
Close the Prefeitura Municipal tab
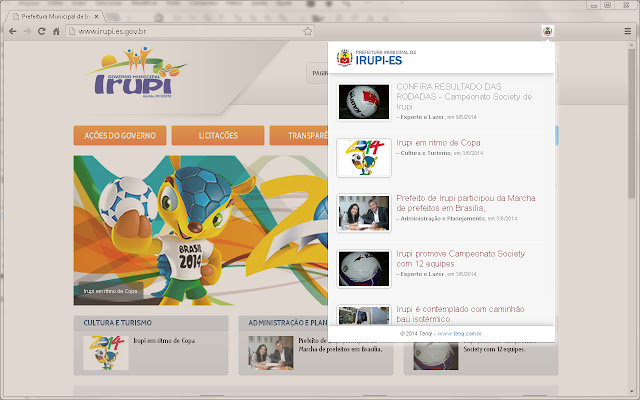click(x=96, y=17)
